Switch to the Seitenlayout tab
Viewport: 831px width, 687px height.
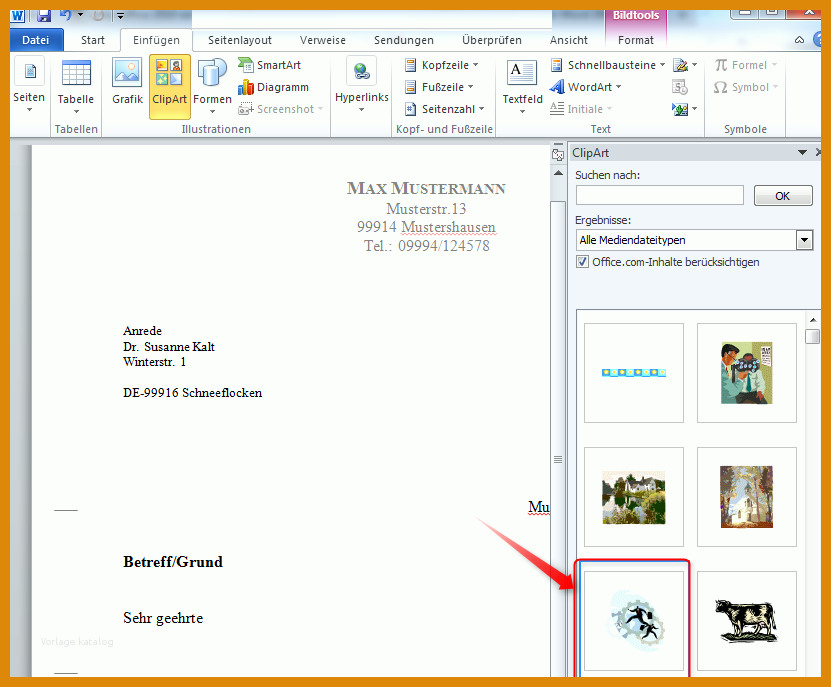(240, 40)
